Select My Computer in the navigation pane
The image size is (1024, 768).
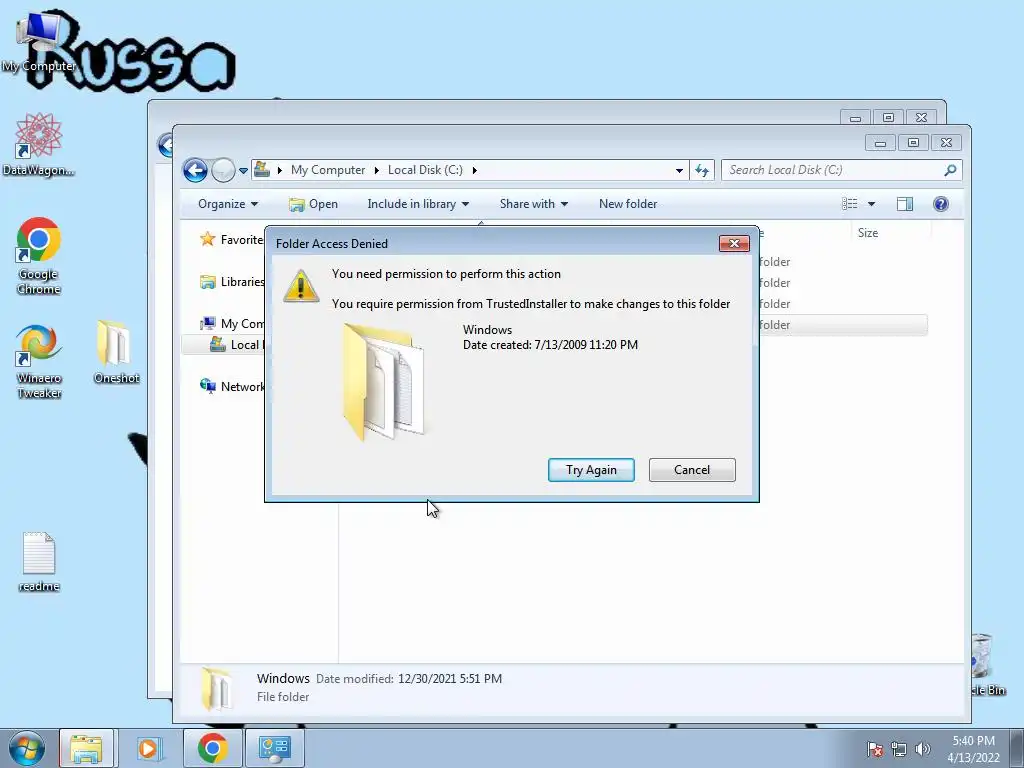coord(232,323)
